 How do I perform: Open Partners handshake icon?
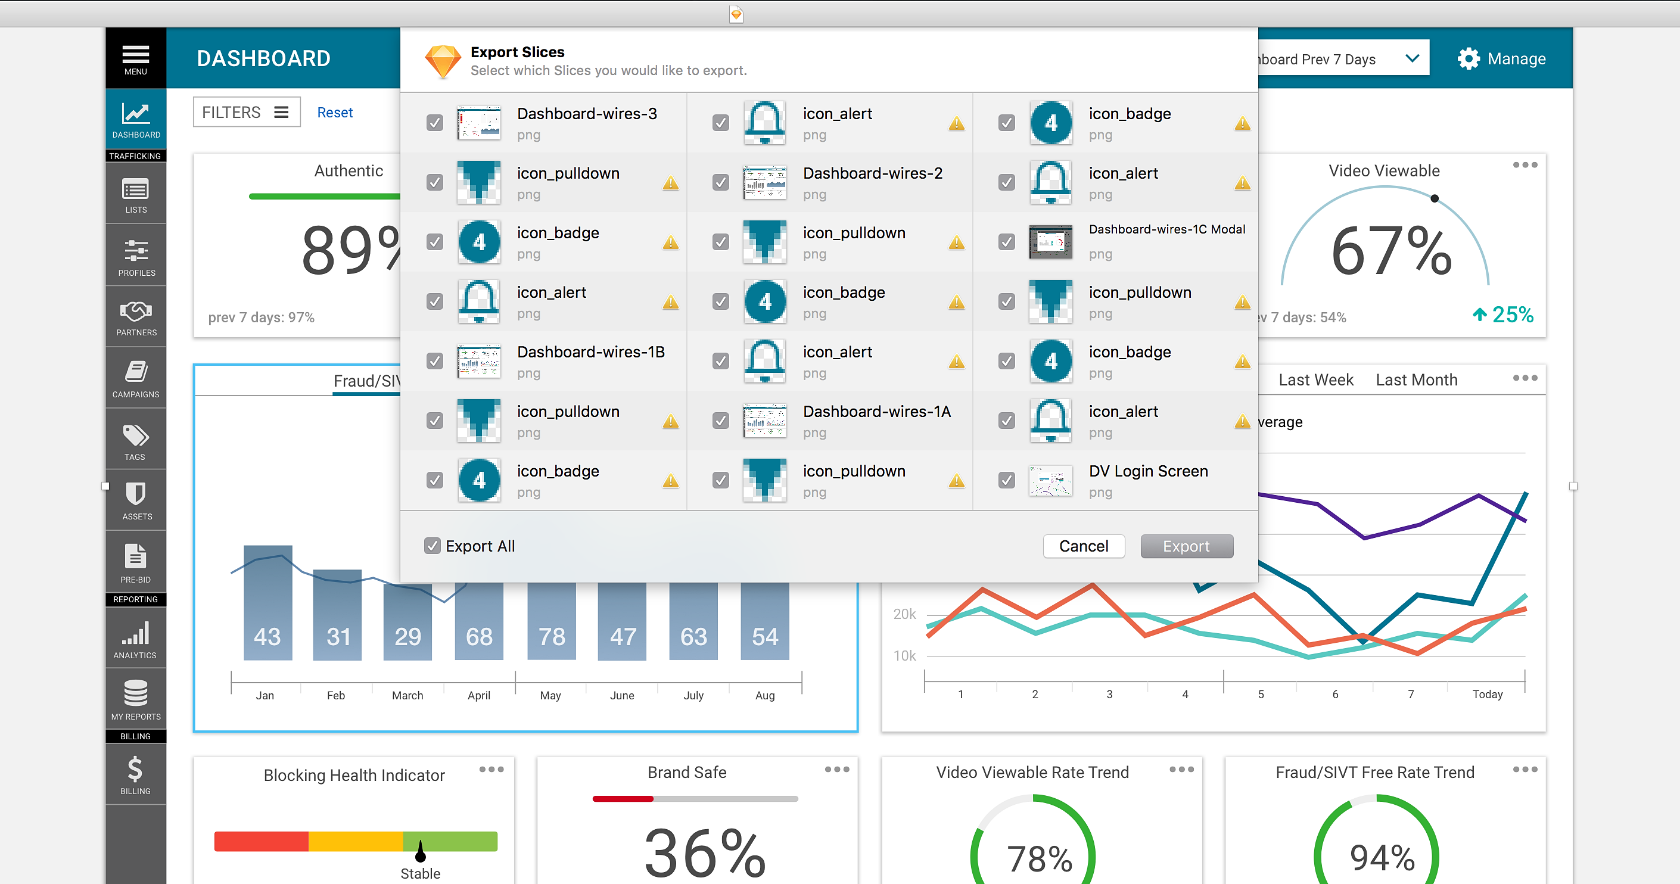coord(136,316)
